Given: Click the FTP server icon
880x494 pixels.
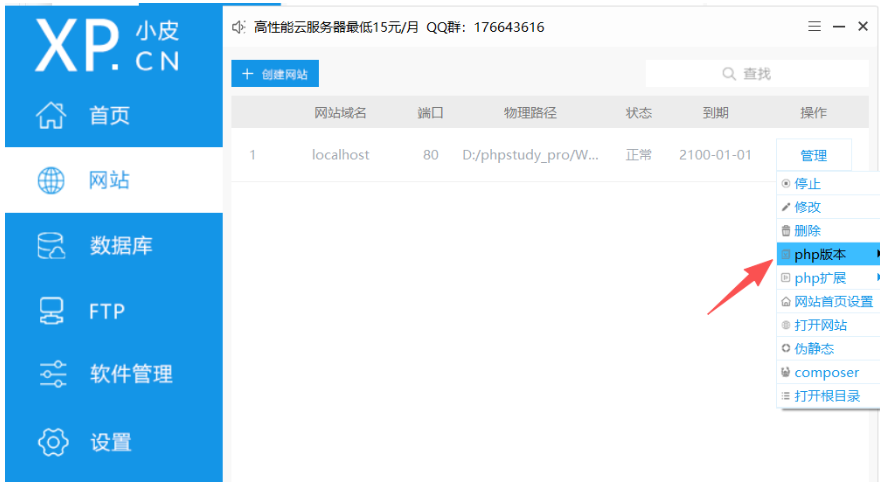Looking at the screenshot, I should 51,311.
